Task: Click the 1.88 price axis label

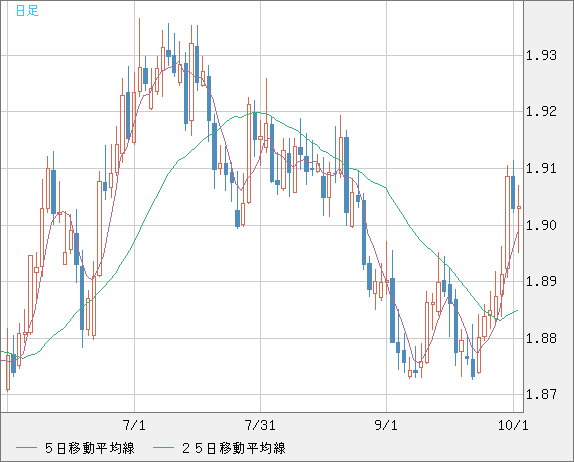Action: click(x=541, y=338)
